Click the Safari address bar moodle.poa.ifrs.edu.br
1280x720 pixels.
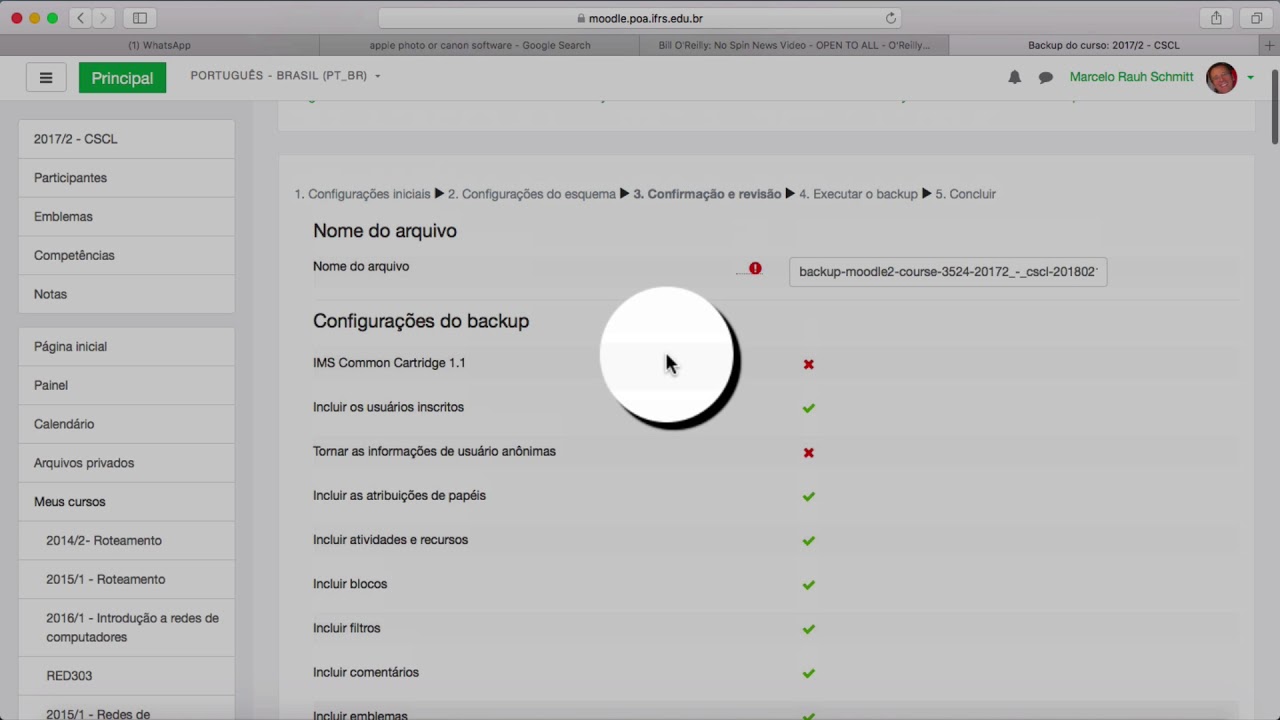[640, 18]
